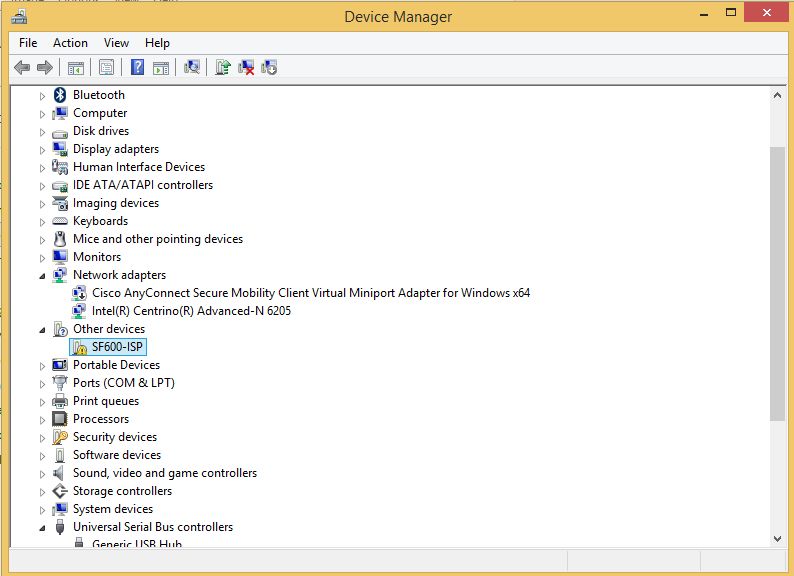Click the Properties toolbar icon

[106, 67]
